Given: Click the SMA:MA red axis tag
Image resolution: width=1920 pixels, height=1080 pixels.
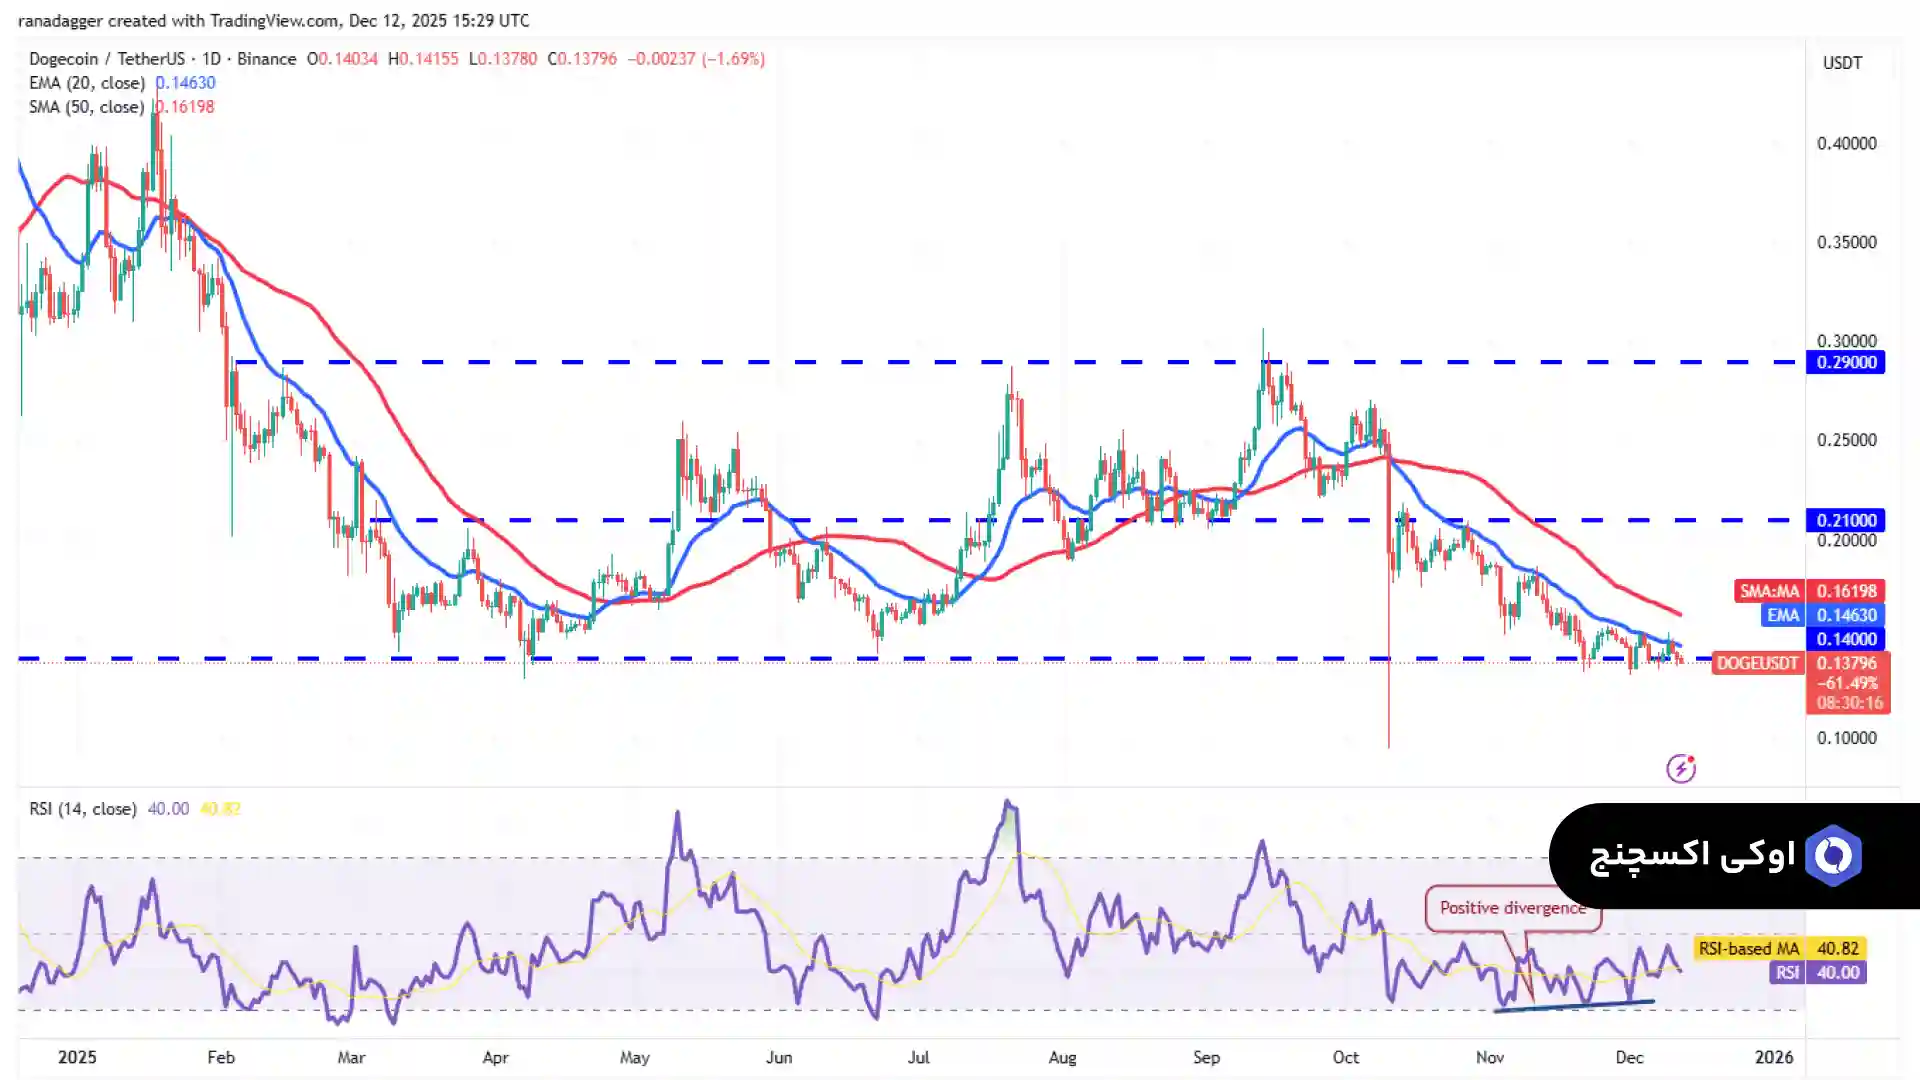Looking at the screenshot, I should (1768, 591).
